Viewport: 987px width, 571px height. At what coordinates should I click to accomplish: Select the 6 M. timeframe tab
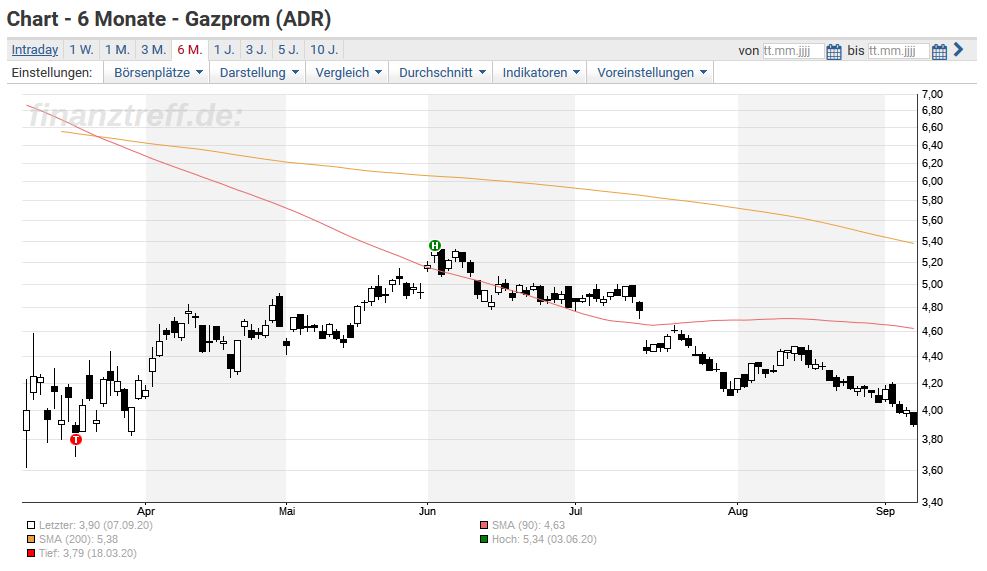coord(189,50)
